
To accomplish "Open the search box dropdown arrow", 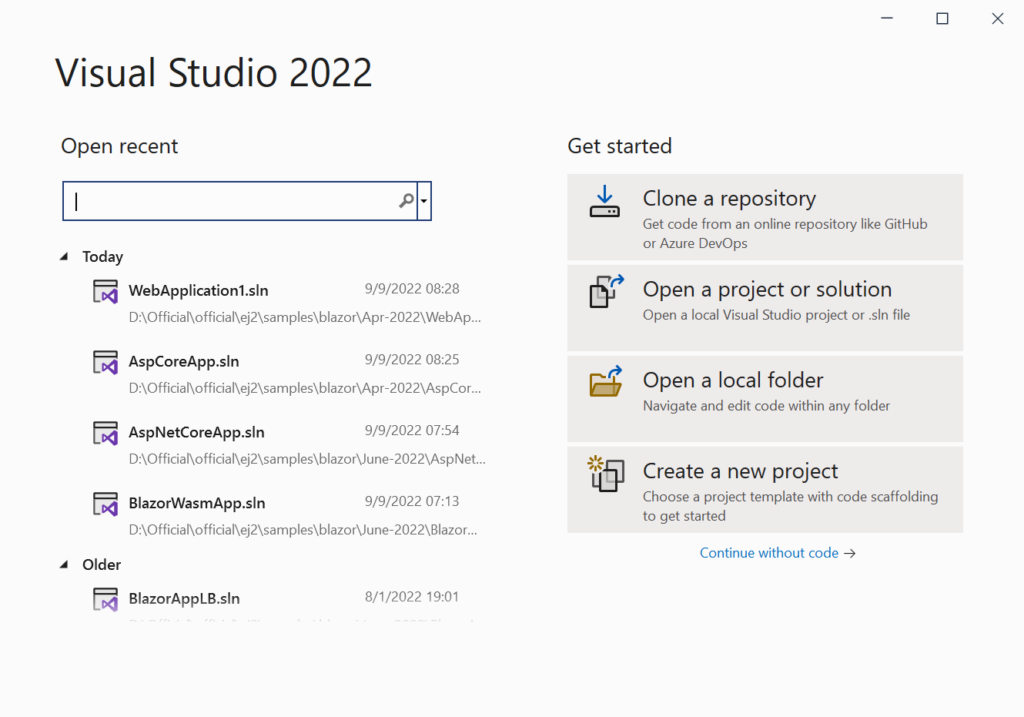I will pyautogui.click(x=424, y=201).
